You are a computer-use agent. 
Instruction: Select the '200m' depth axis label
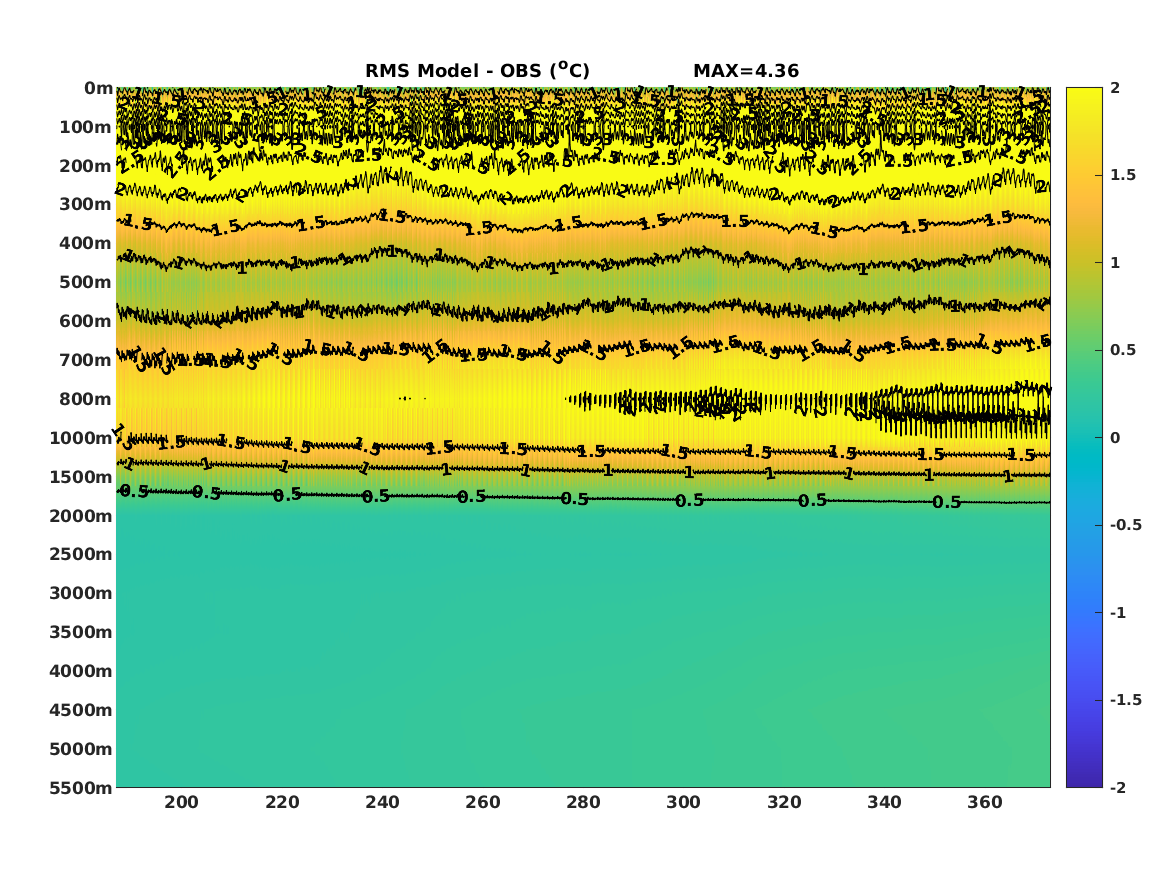86,166
